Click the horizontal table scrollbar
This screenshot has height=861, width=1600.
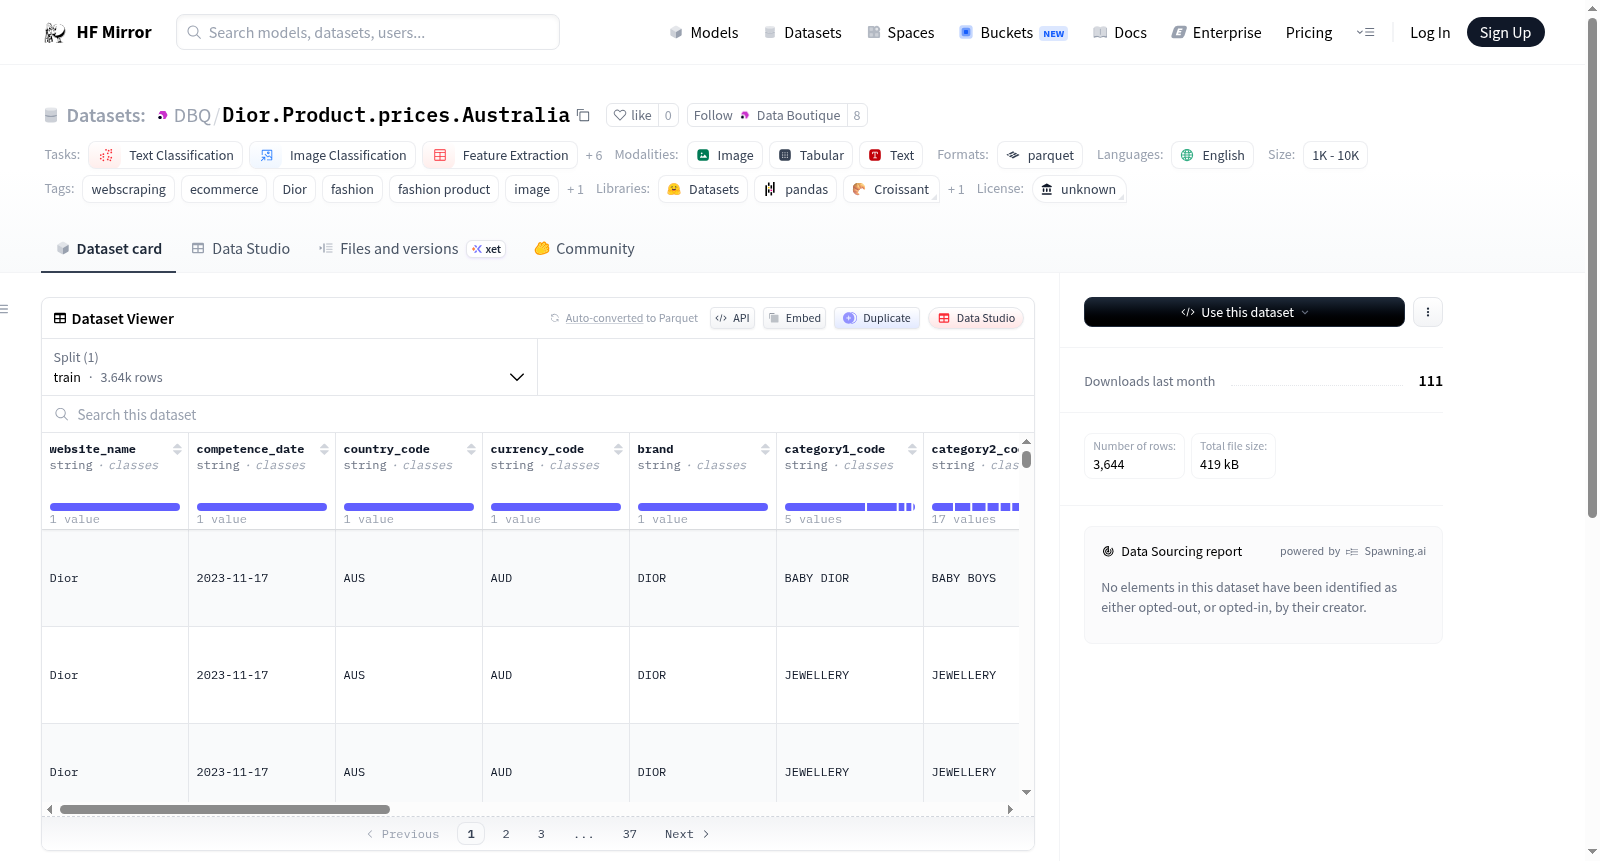(x=225, y=809)
